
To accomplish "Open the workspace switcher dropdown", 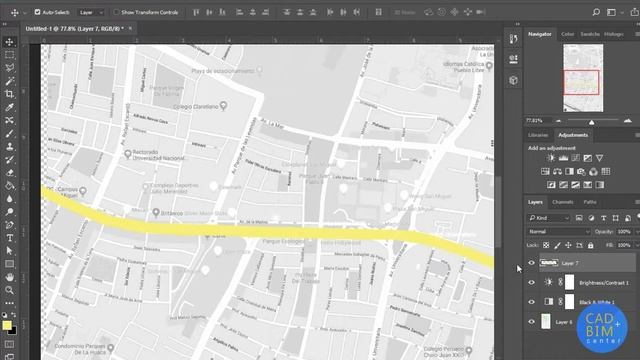I will 613,12.
